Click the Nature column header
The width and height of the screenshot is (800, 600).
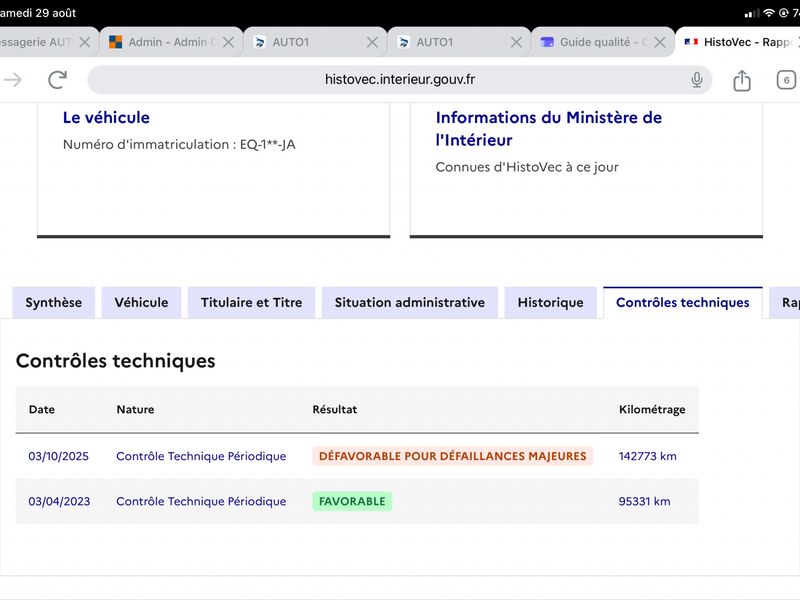(135, 409)
